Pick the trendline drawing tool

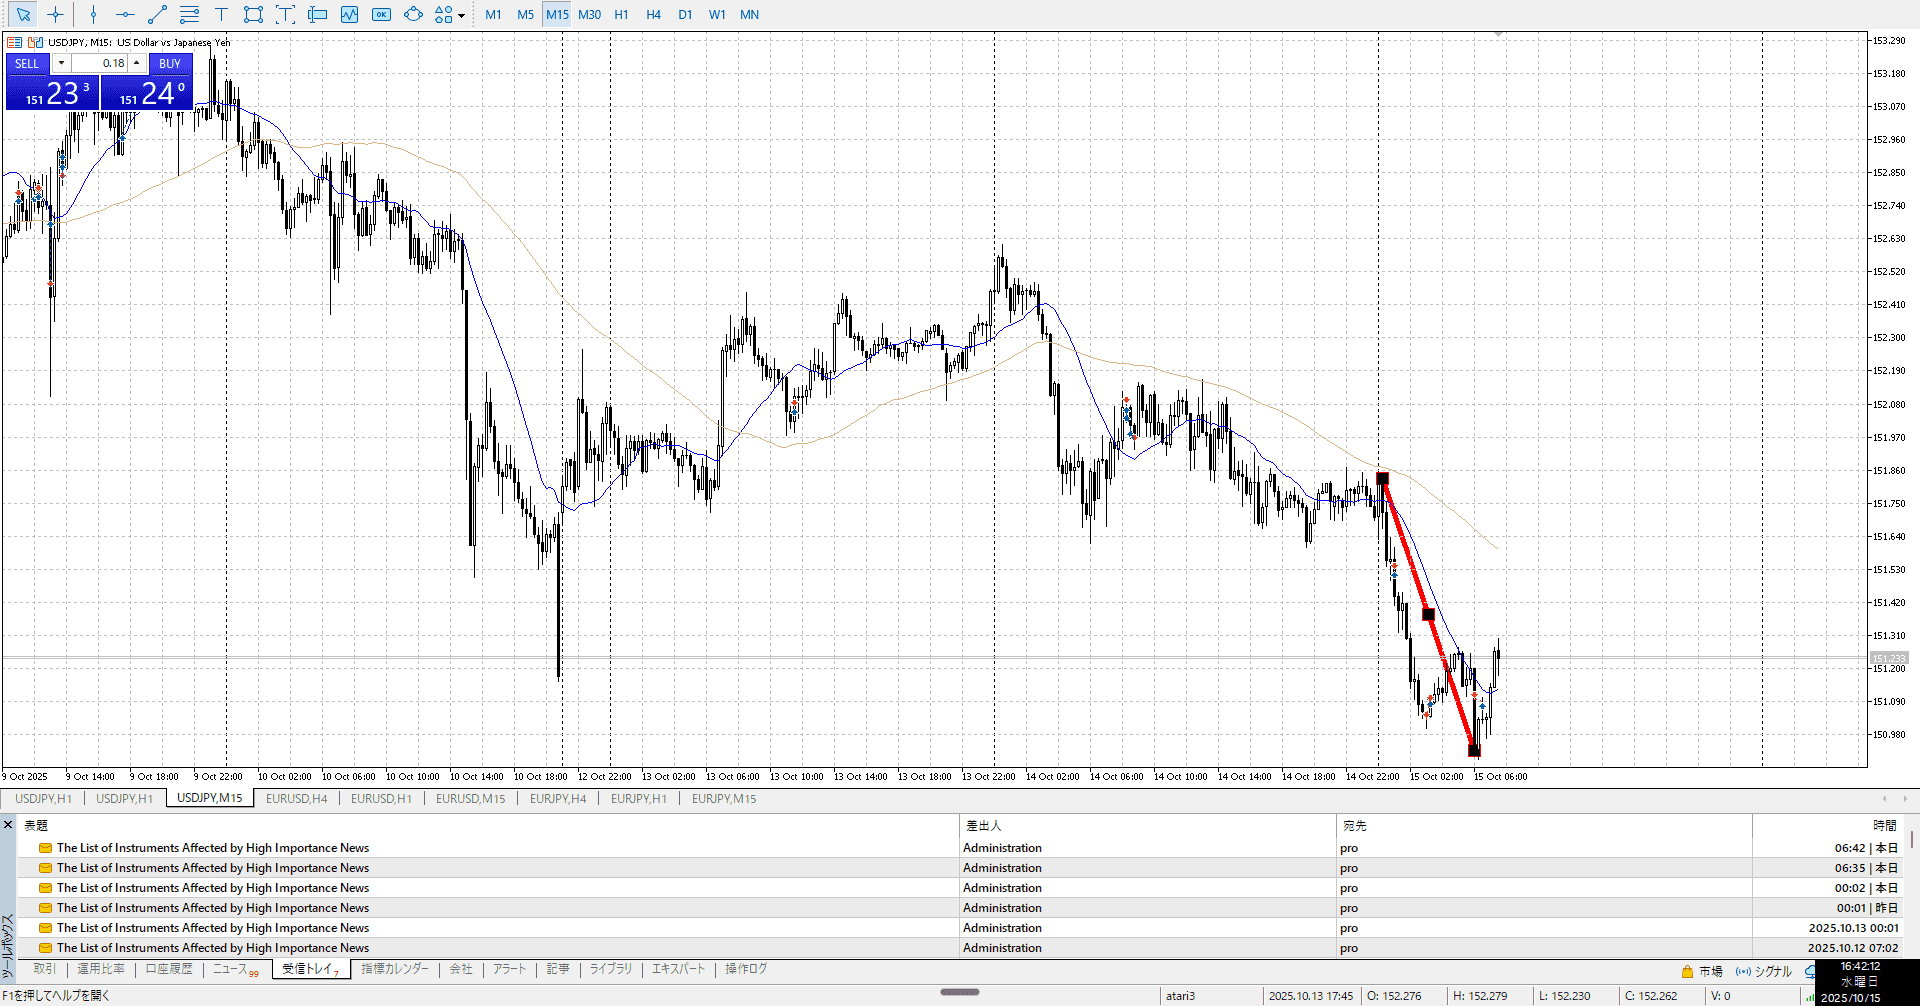click(x=157, y=15)
